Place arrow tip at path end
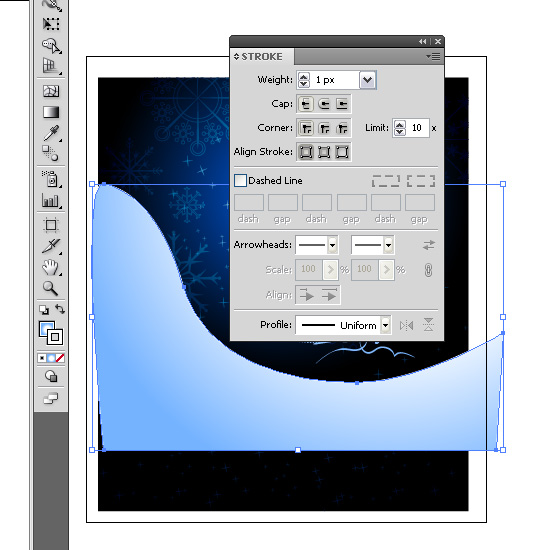 click(x=329, y=295)
